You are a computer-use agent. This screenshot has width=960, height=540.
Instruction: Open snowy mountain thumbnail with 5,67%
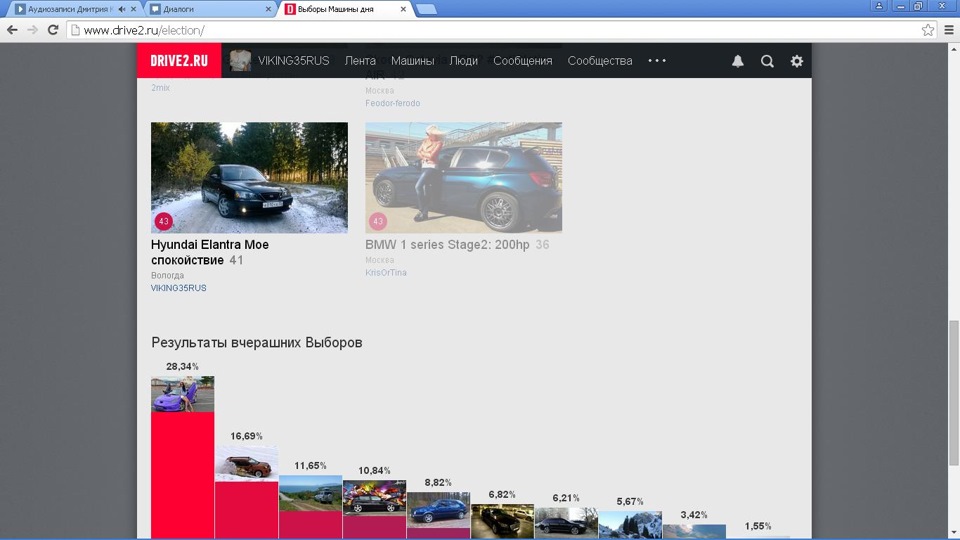point(630,525)
